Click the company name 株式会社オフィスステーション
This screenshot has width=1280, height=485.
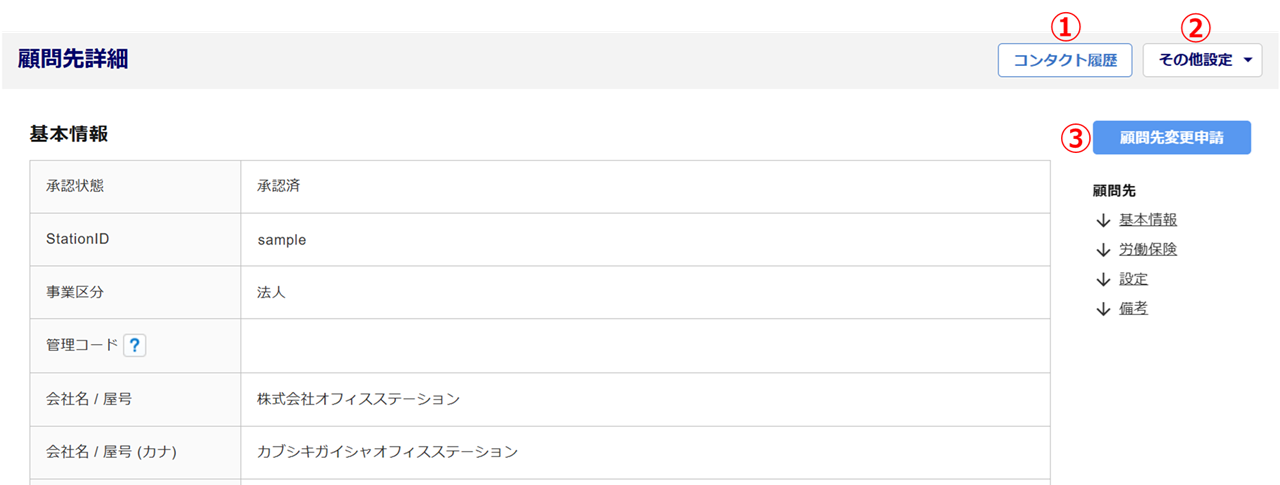click(358, 399)
